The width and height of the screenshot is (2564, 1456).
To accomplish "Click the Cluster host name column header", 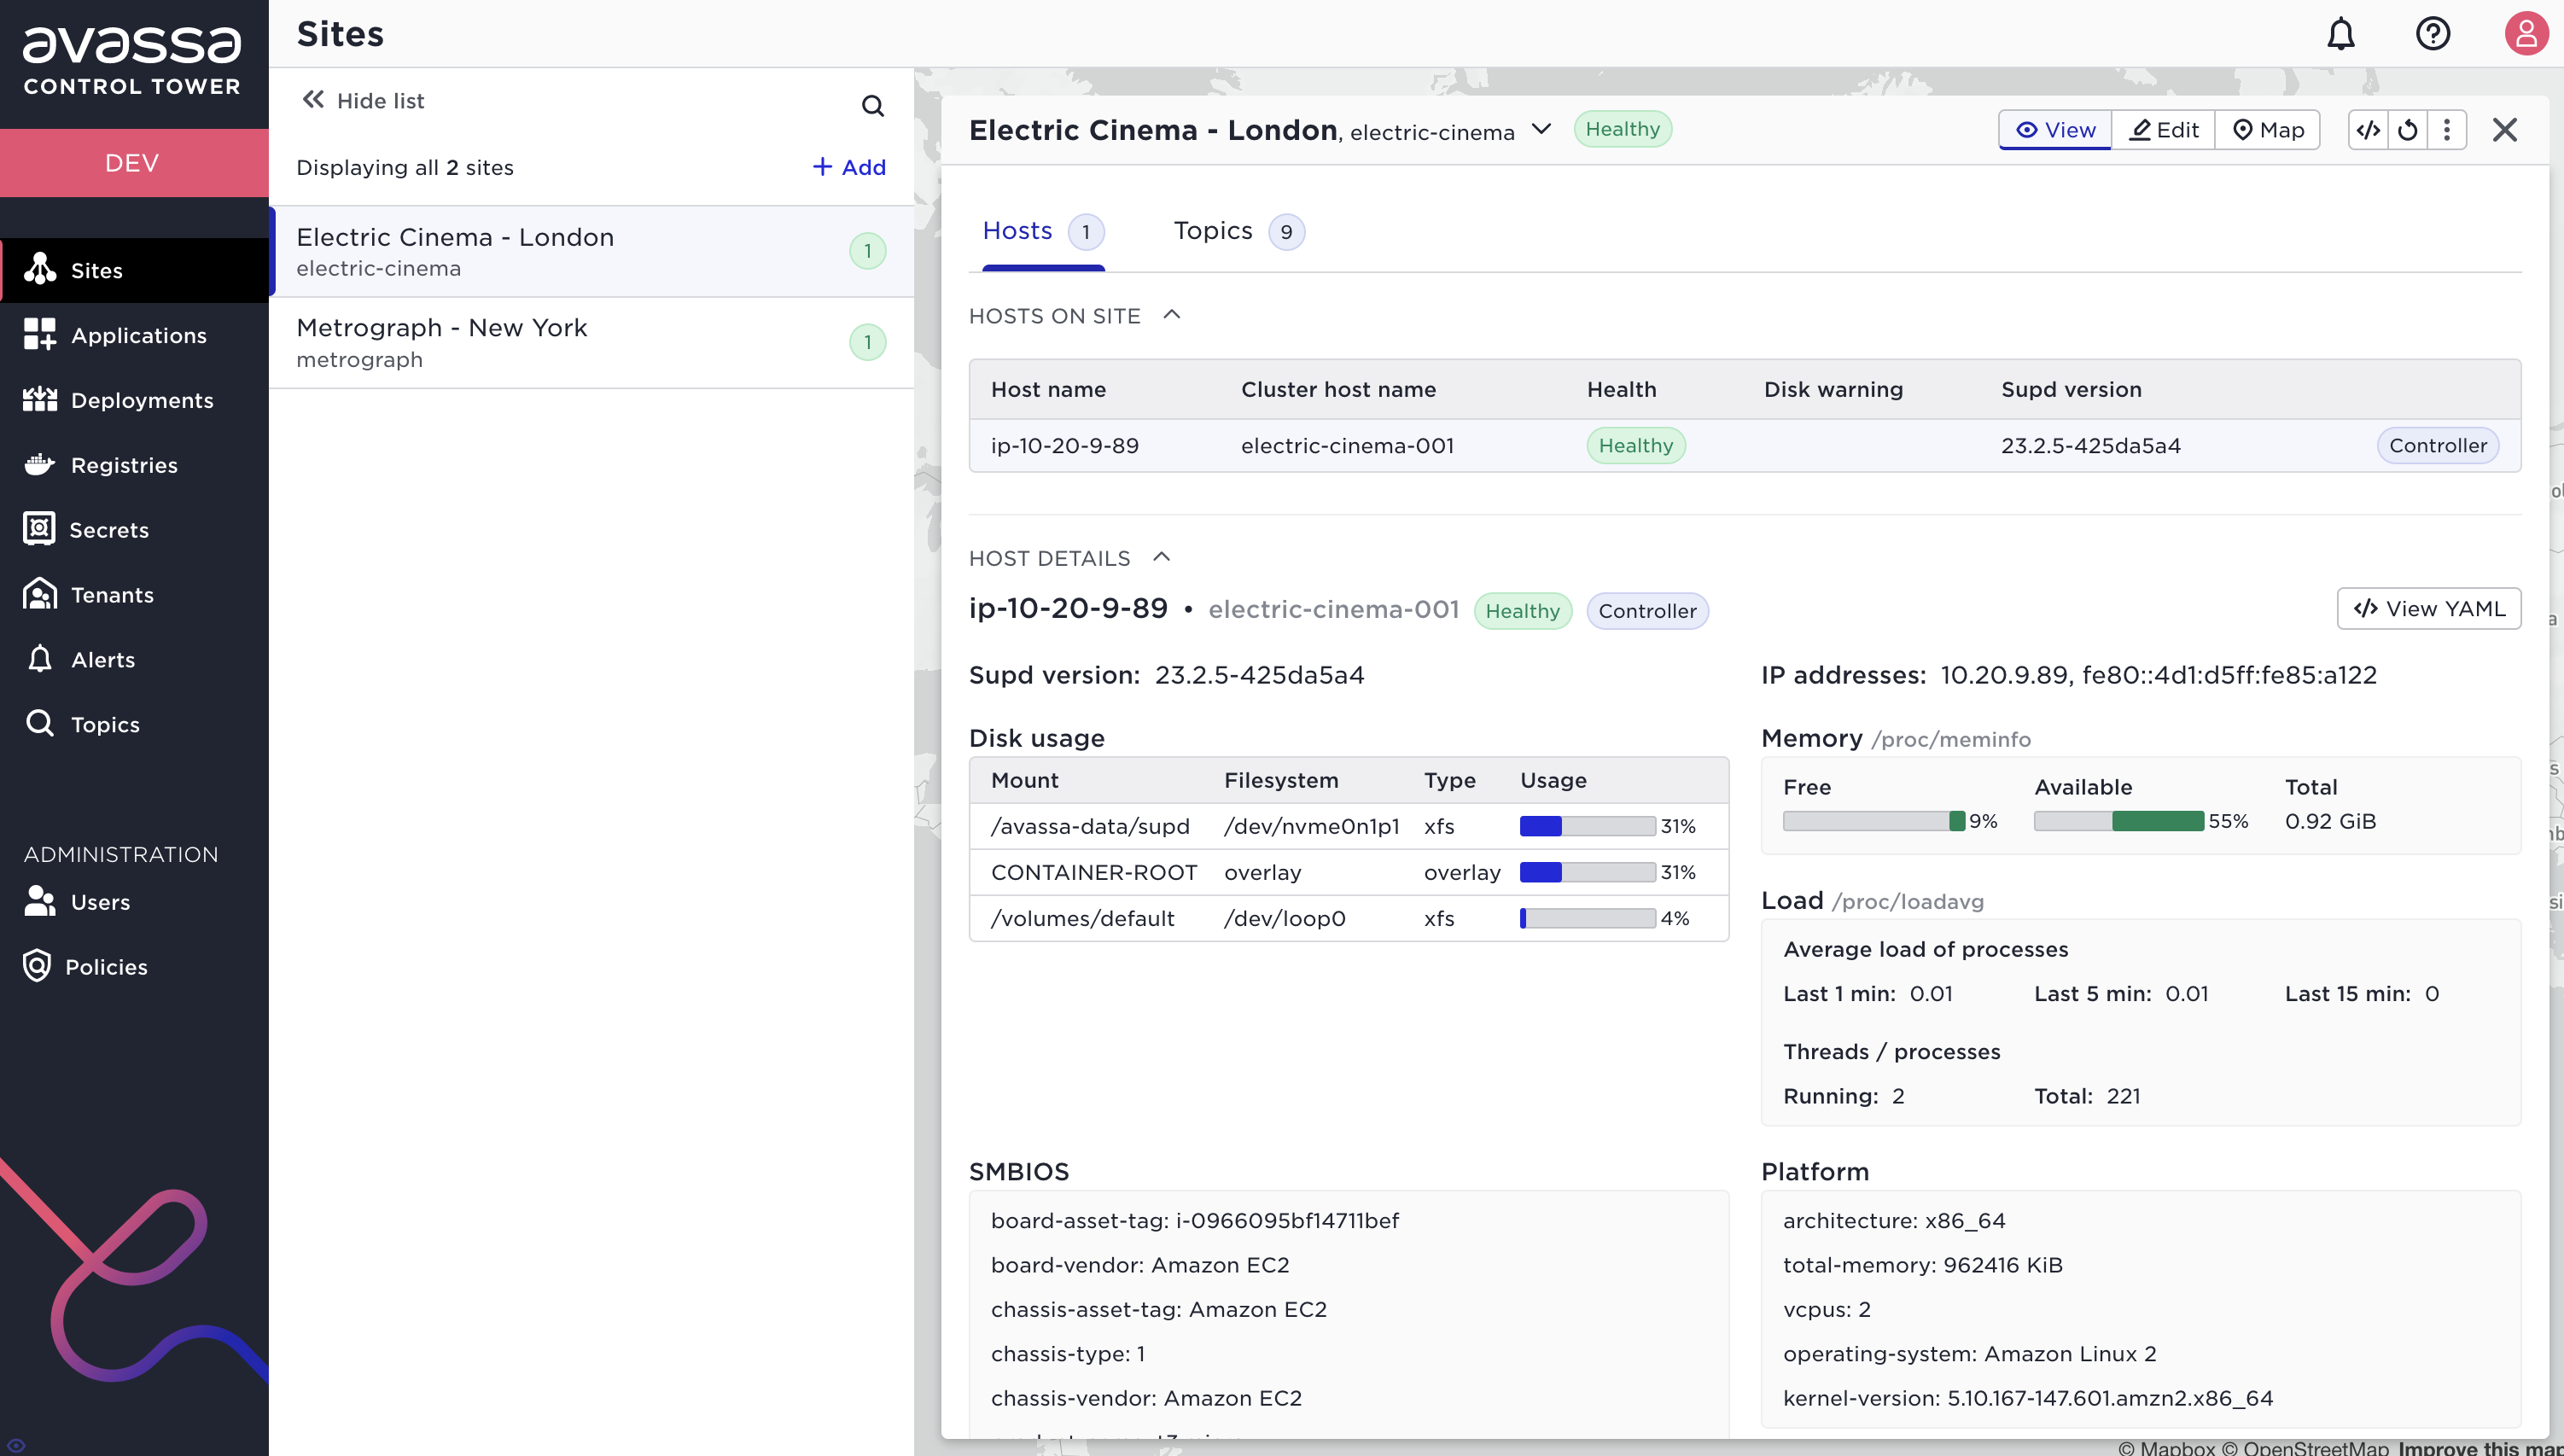I will [x=1338, y=389].
